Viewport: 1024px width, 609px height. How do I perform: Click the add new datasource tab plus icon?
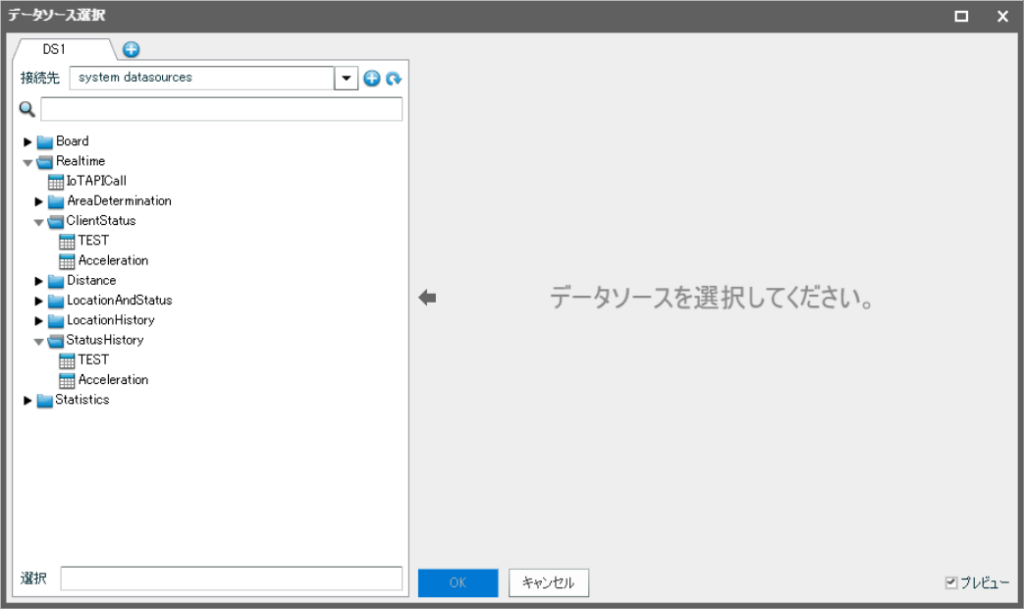pyautogui.click(x=131, y=49)
